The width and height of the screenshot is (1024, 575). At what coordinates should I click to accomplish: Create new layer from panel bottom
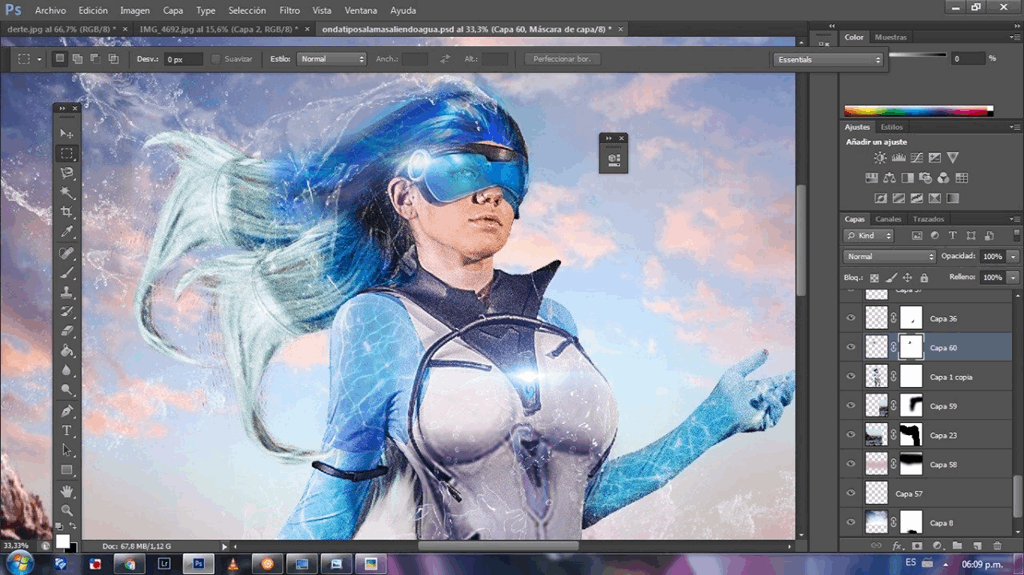(x=977, y=546)
